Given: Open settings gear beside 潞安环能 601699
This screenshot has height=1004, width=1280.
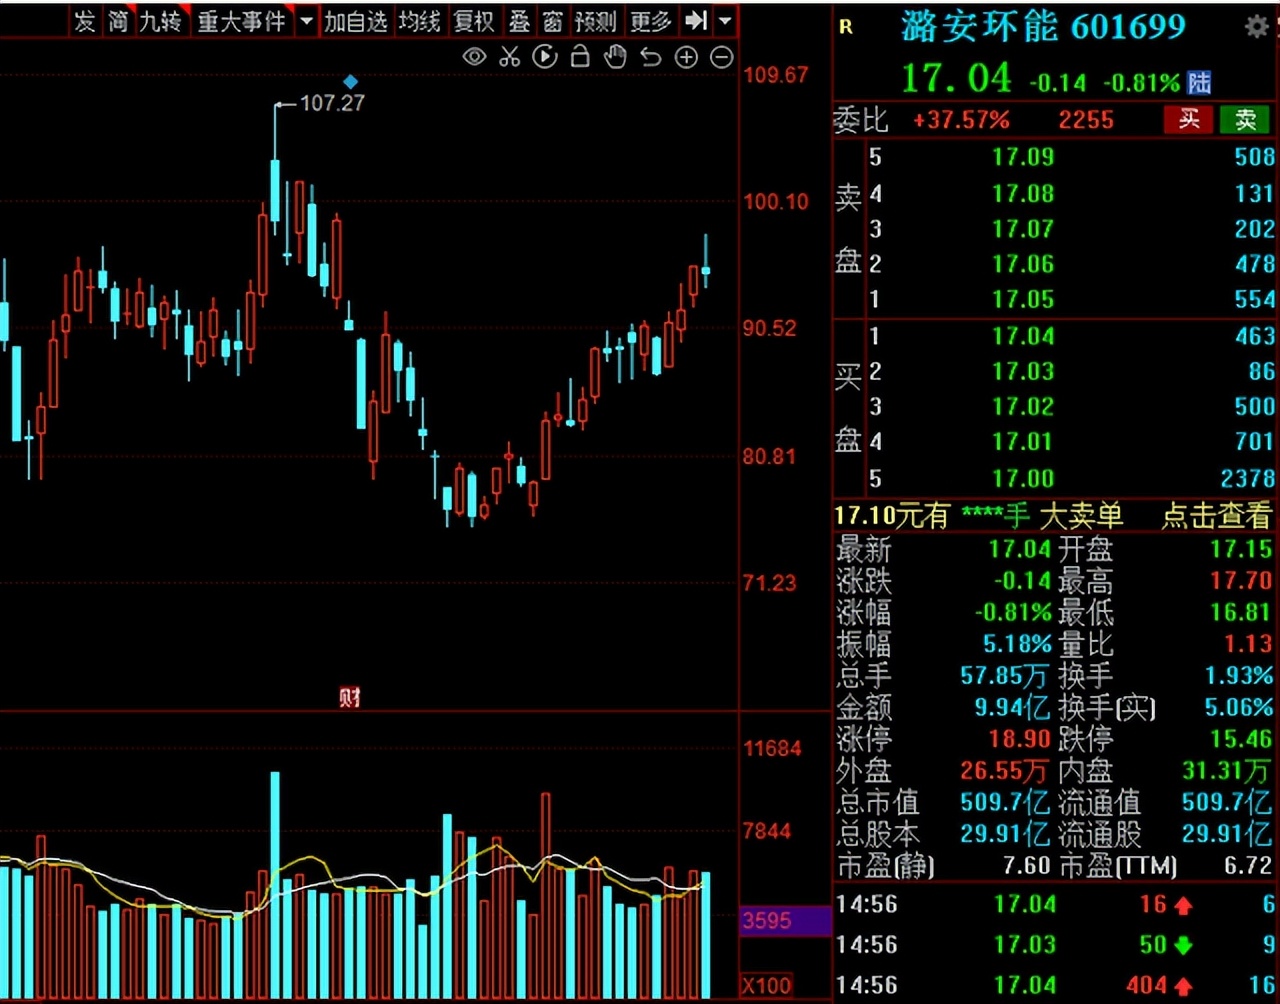Looking at the screenshot, I should click(x=1257, y=27).
